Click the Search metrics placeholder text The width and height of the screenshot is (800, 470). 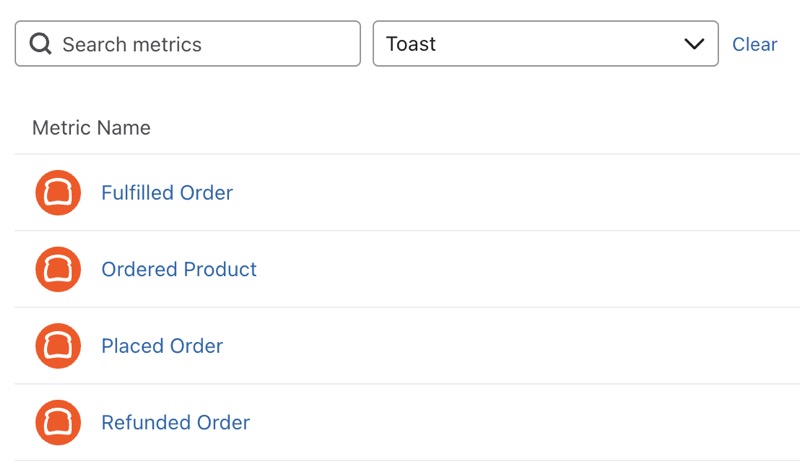(132, 44)
